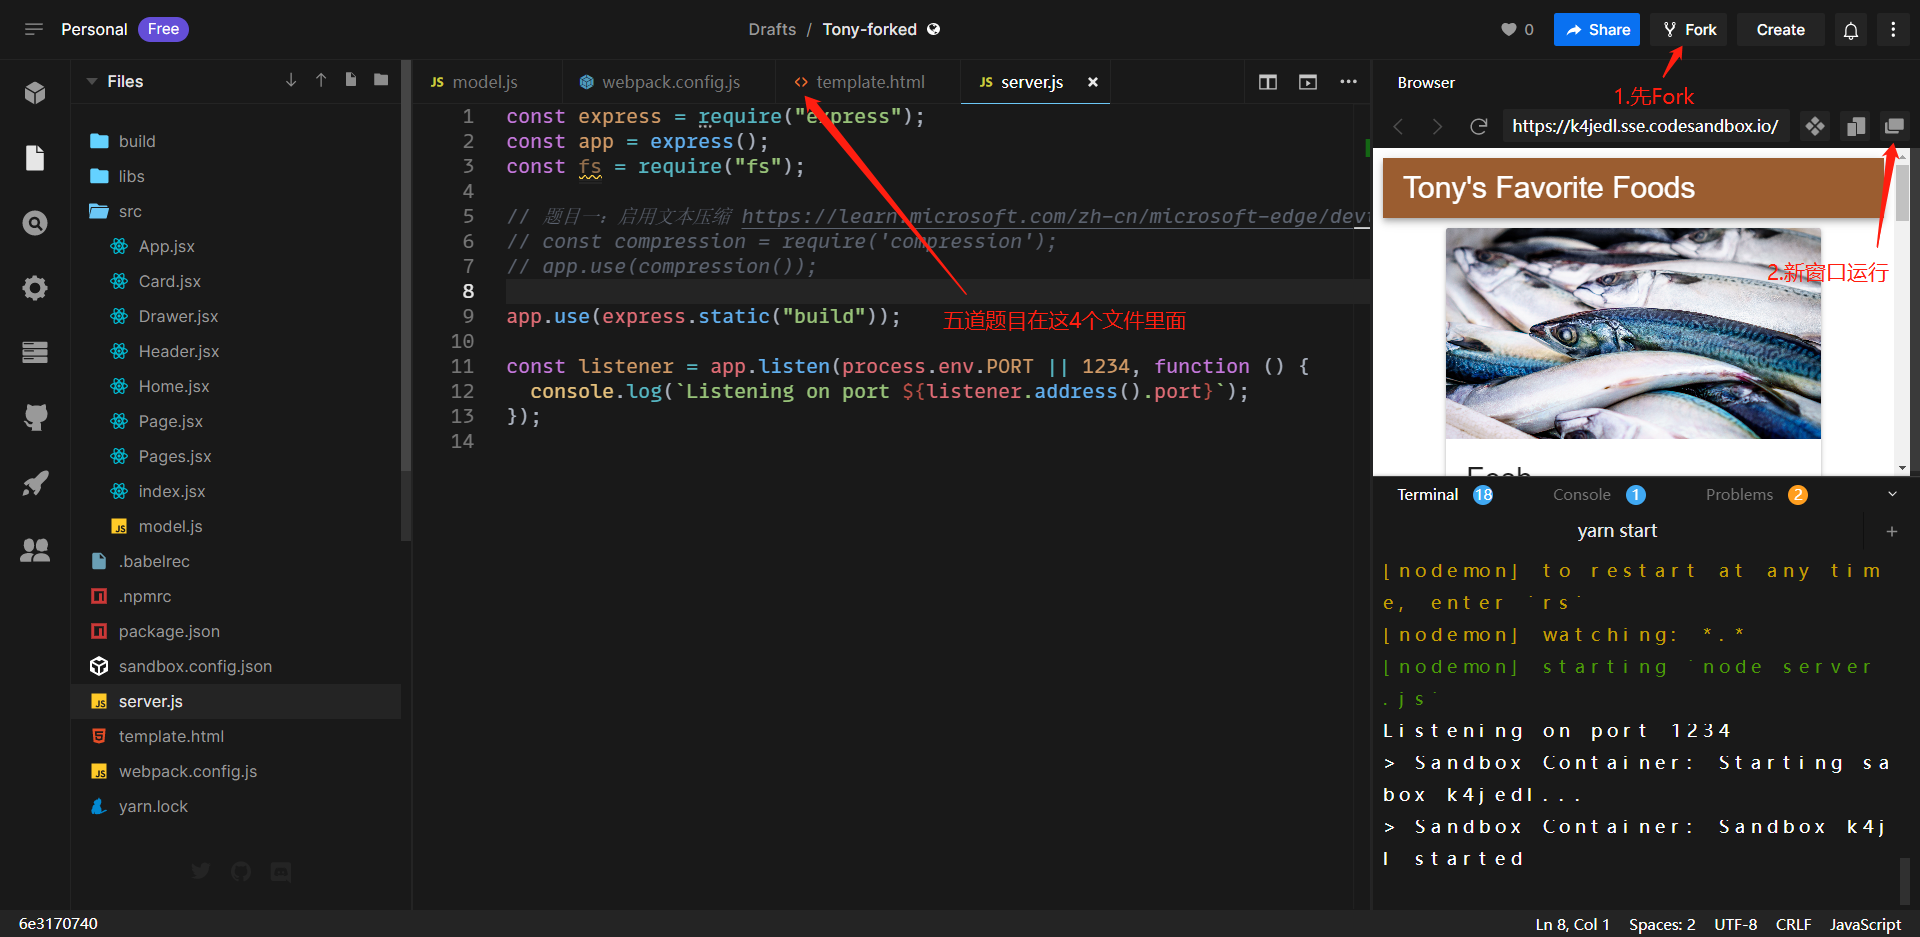Open the Server Control Panel sidebar icon
Viewport: 1920px width, 937px height.
point(35,352)
